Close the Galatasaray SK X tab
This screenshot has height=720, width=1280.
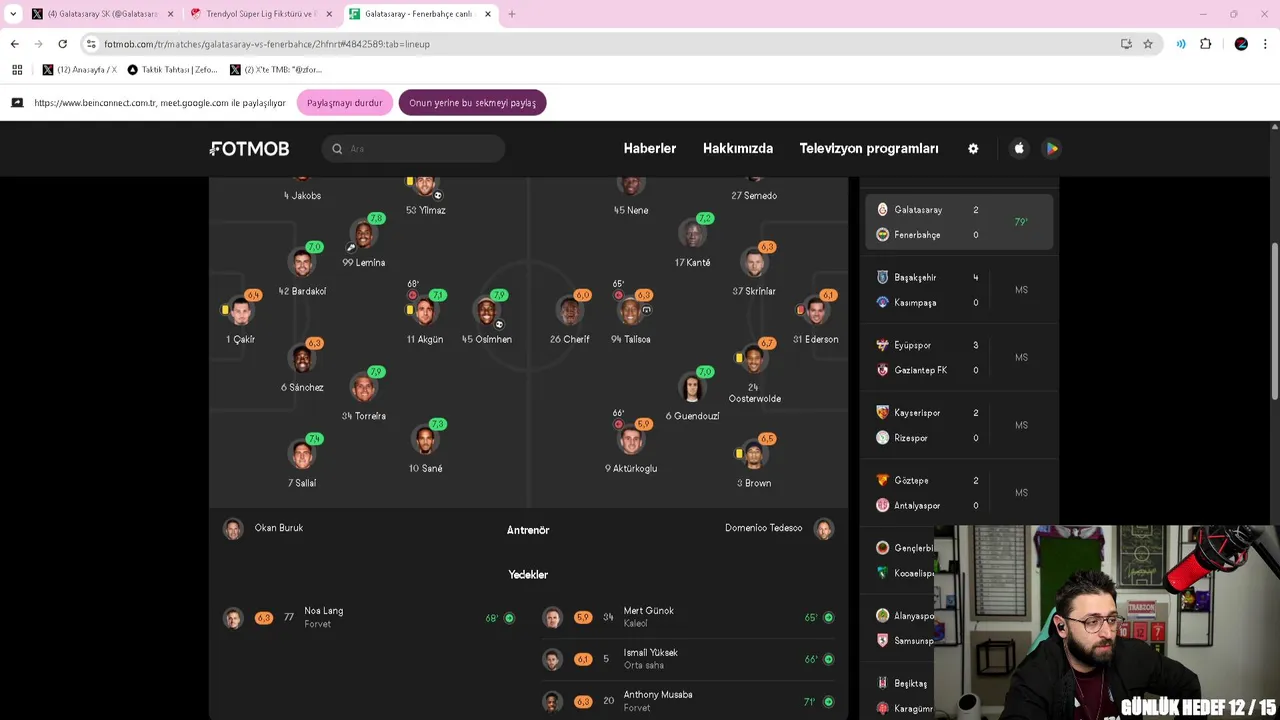click(x=170, y=14)
